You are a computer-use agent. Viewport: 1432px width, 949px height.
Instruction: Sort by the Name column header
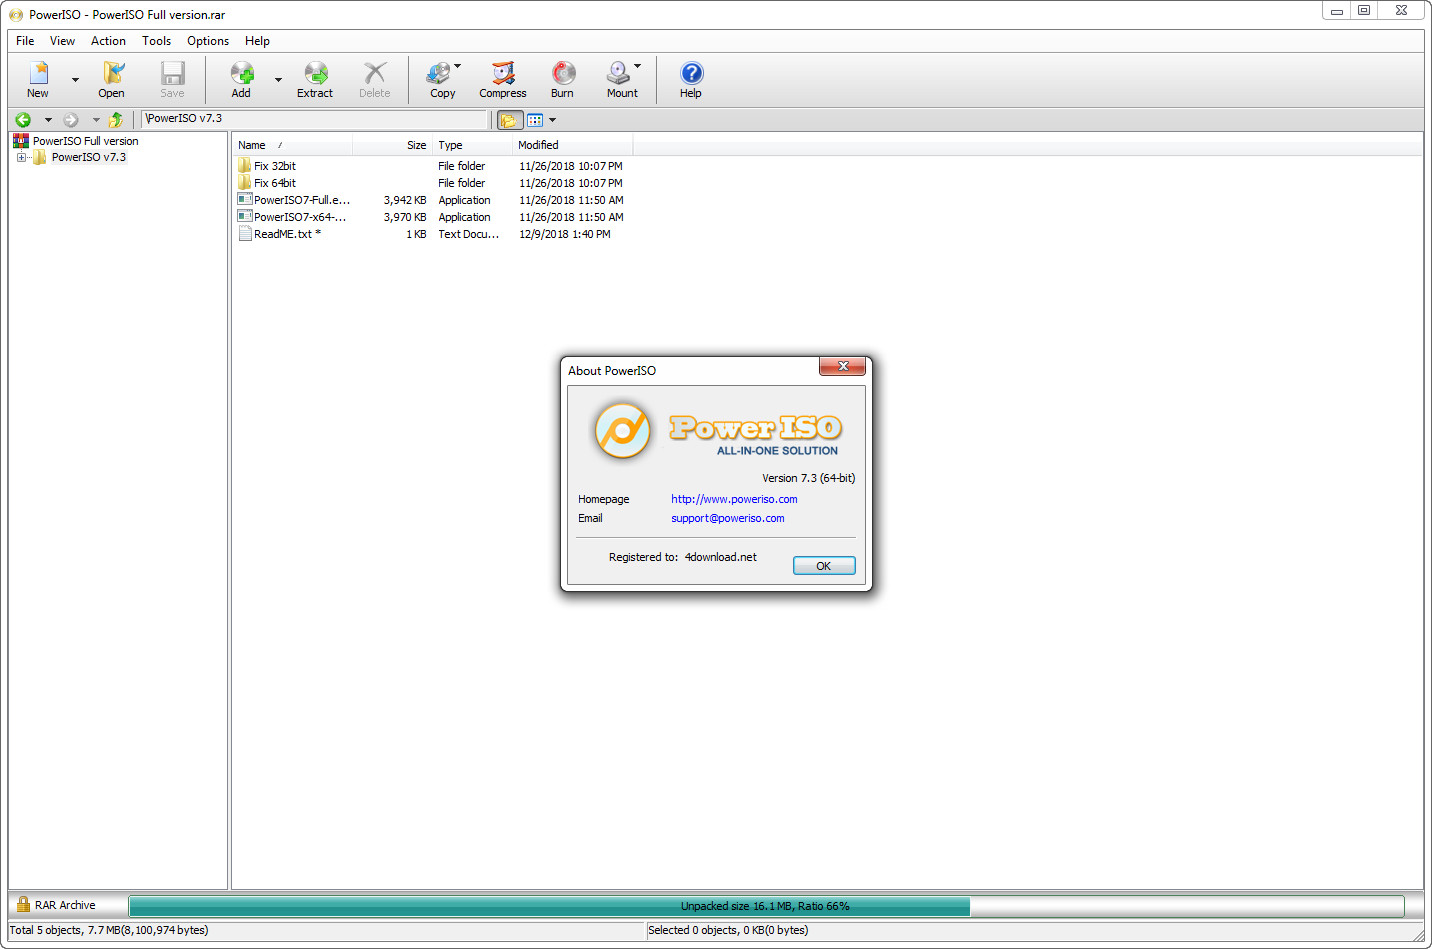click(x=293, y=145)
